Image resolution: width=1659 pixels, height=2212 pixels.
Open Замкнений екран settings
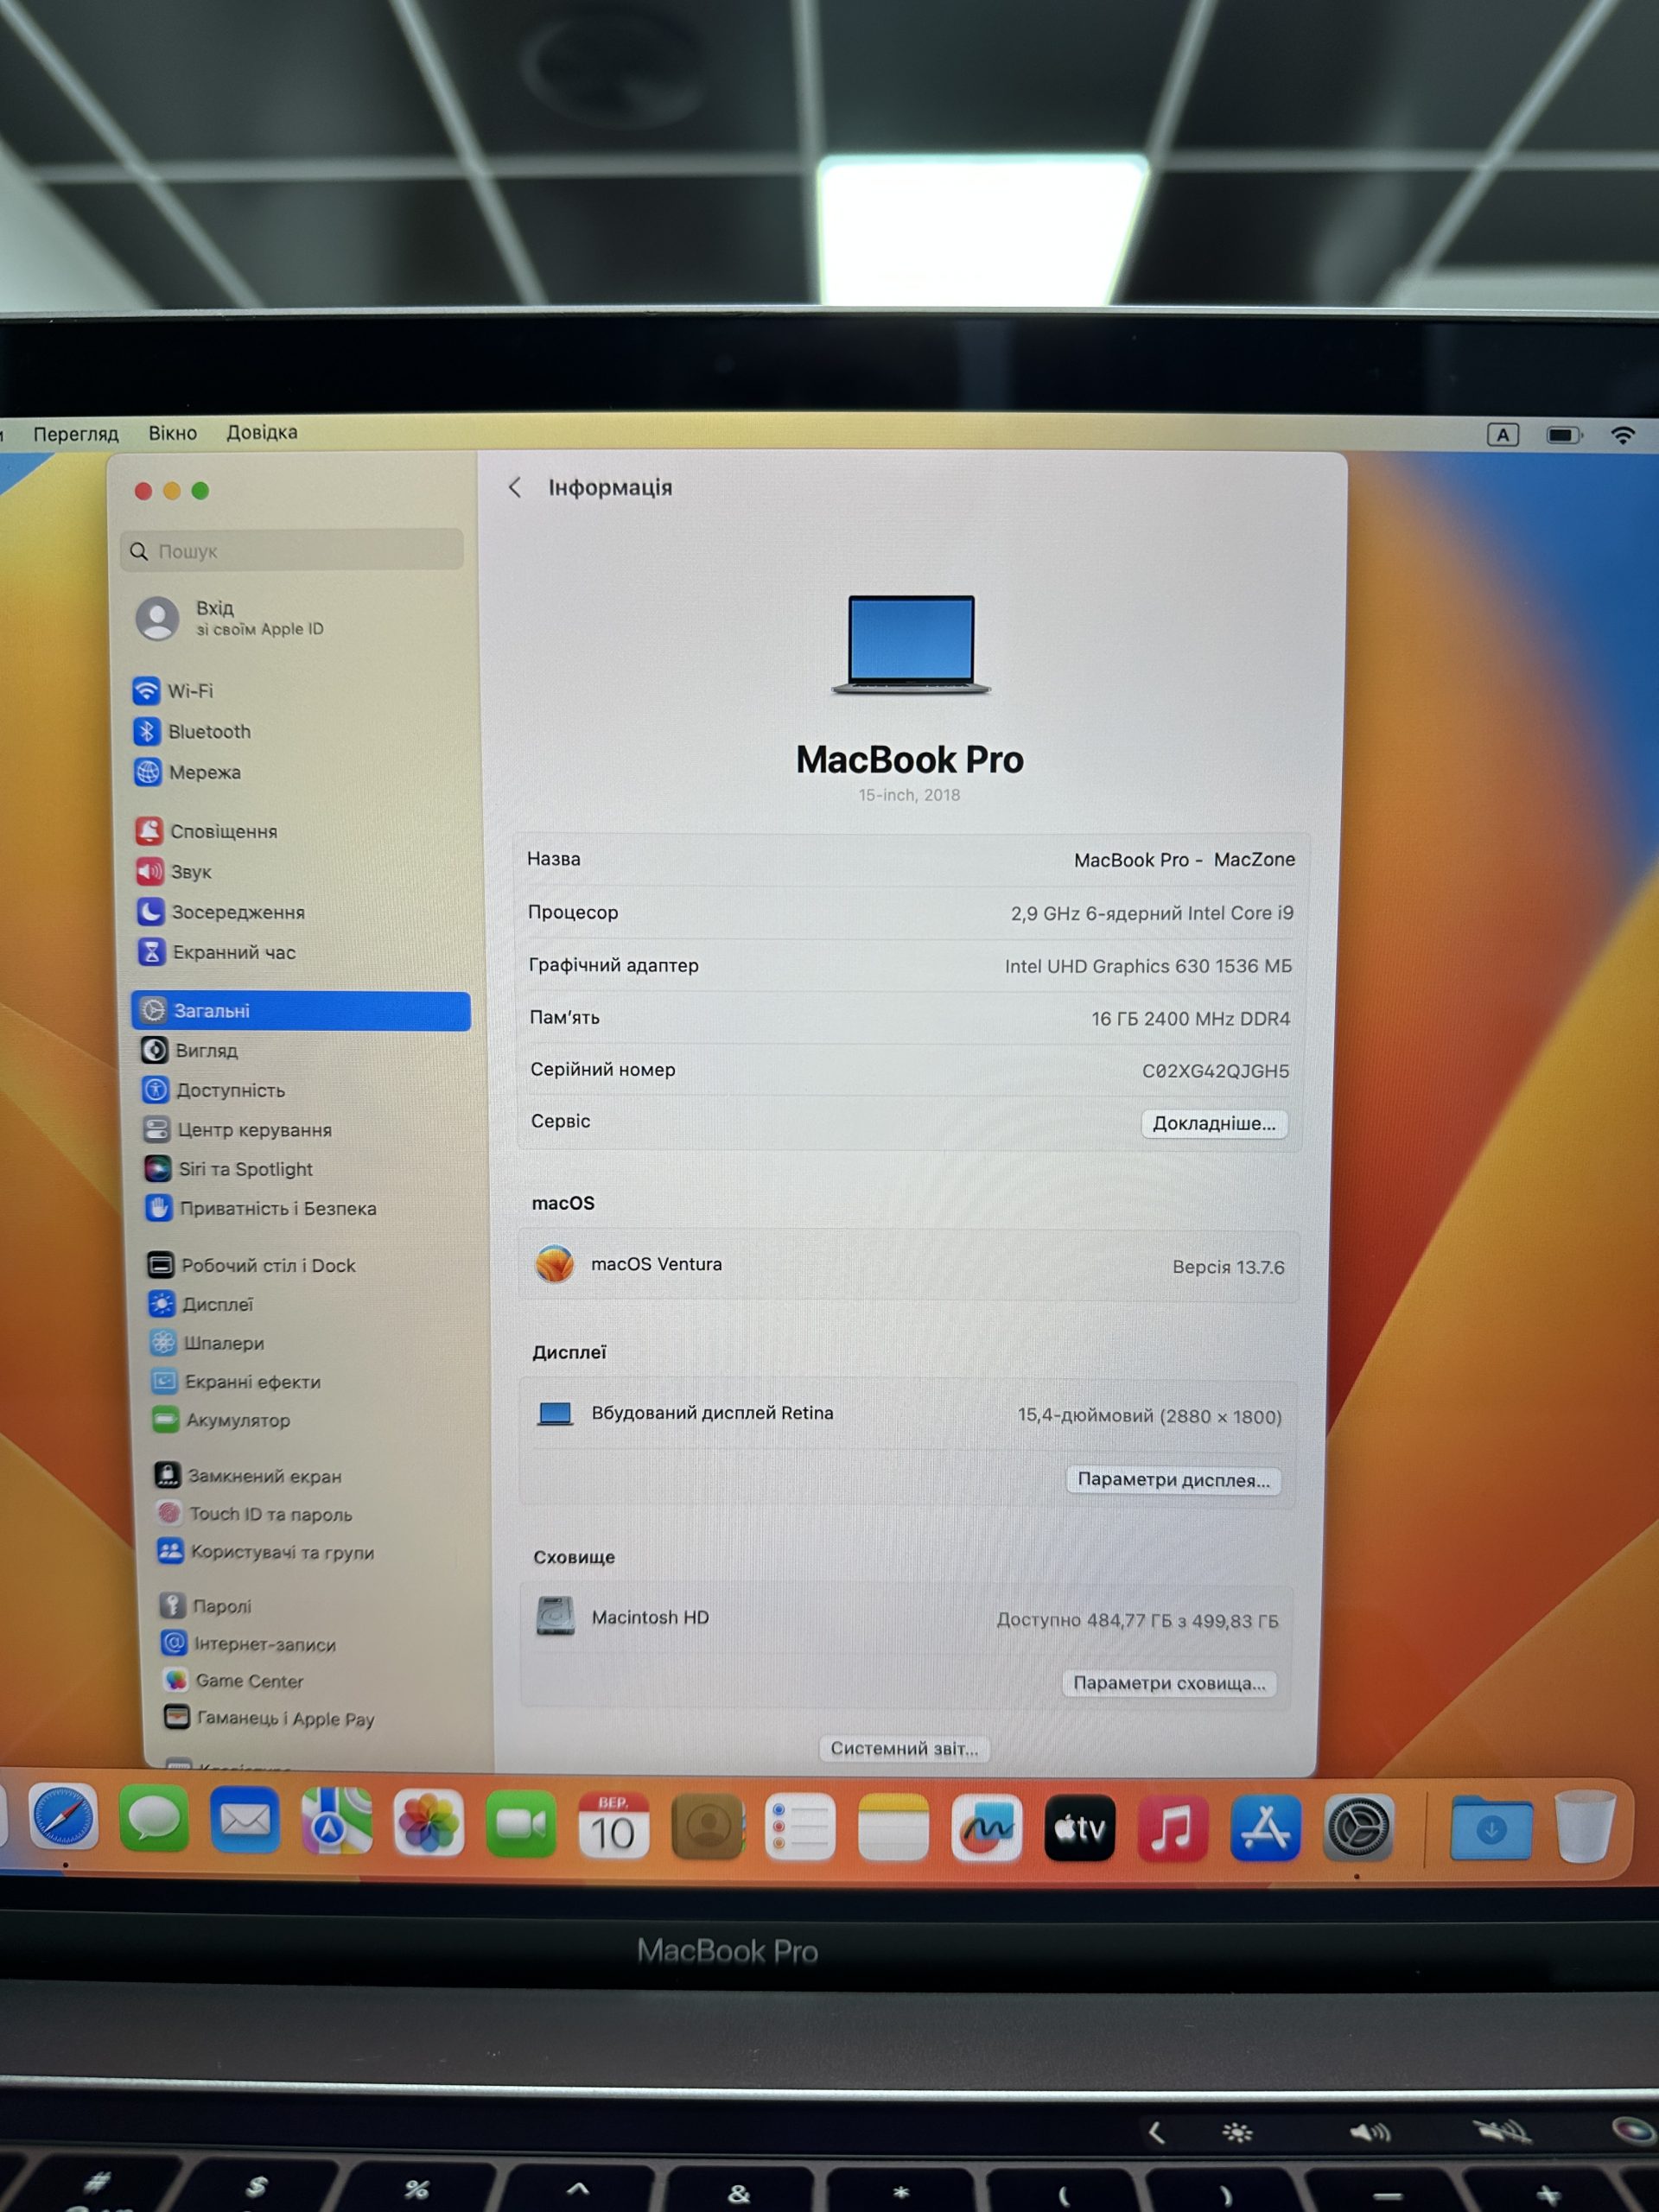click(249, 1476)
